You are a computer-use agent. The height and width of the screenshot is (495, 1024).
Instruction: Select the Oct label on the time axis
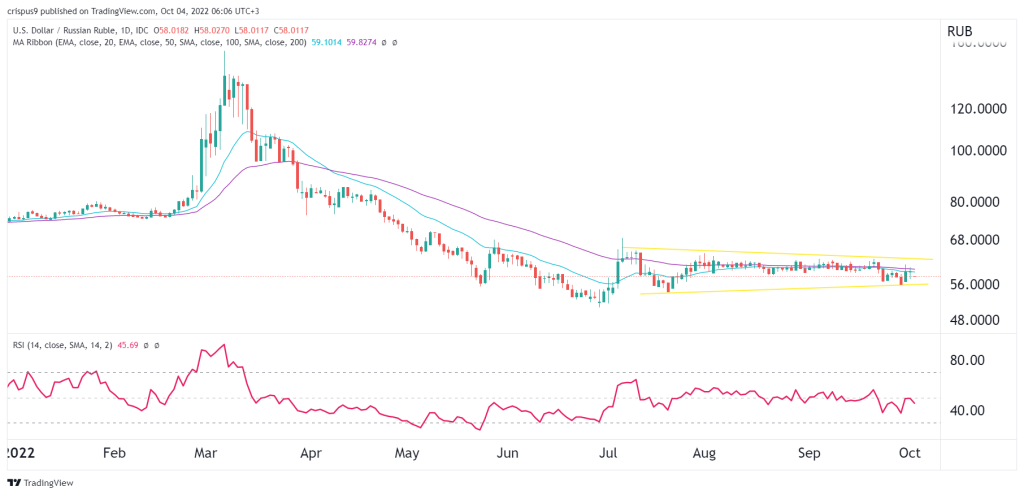click(x=909, y=453)
